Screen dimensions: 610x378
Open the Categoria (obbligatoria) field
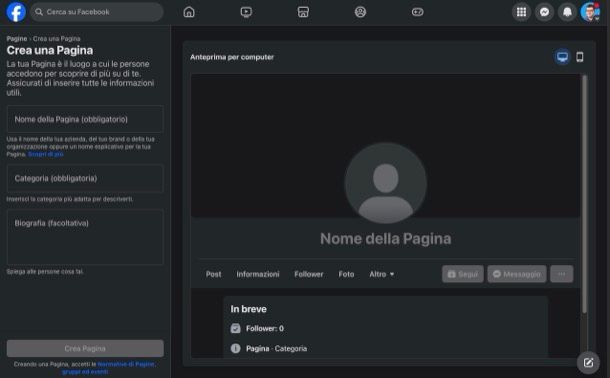[x=85, y=178]
